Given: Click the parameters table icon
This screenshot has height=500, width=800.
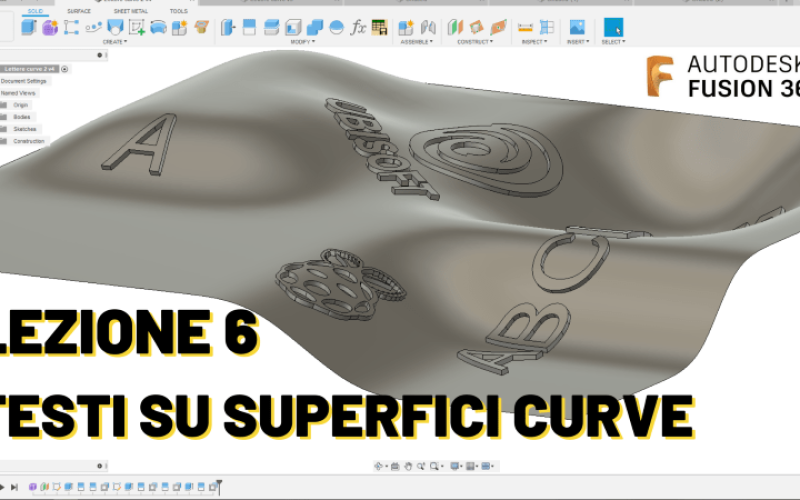Looking at the screenshot, I should click(380, 27).
